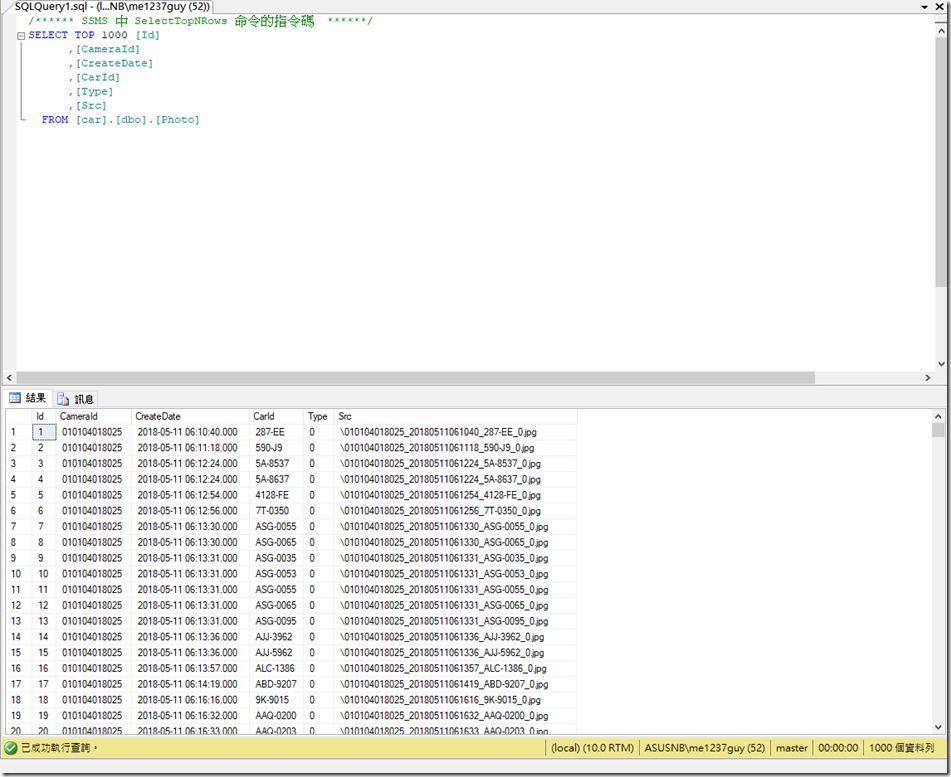Click the split handle above editor scrollbar
The width and height of the screenshot is (951, 777).
(940, 19)
